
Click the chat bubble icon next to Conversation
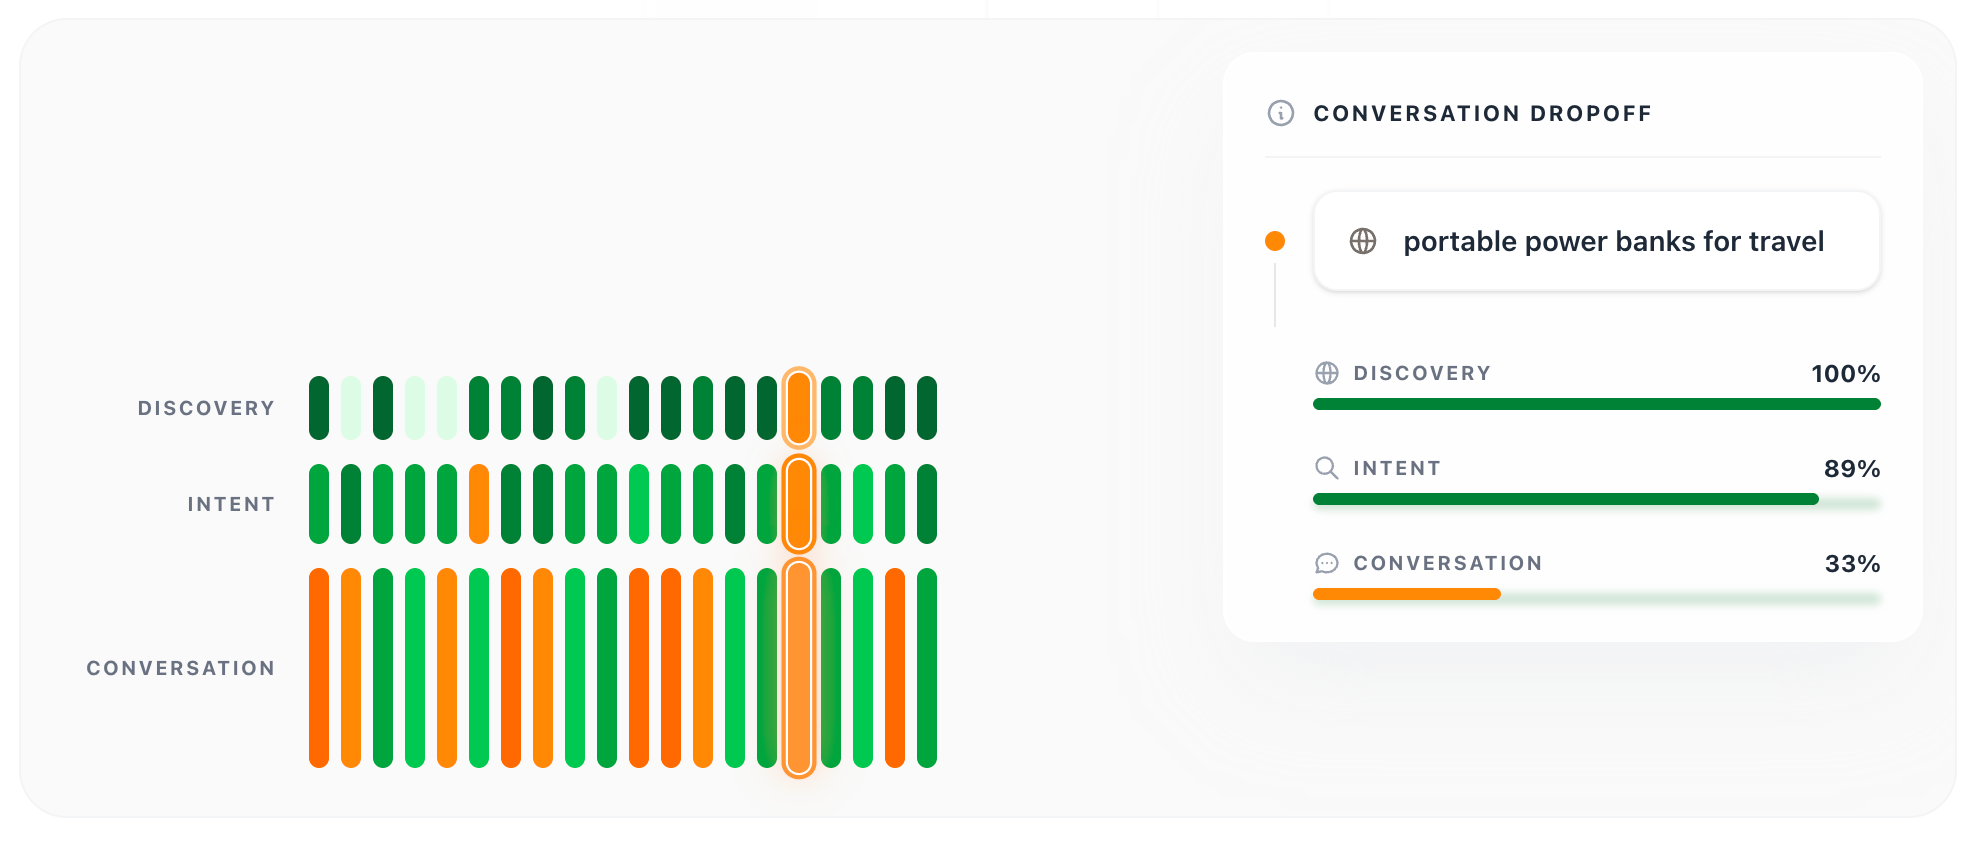pos(1327,563)
